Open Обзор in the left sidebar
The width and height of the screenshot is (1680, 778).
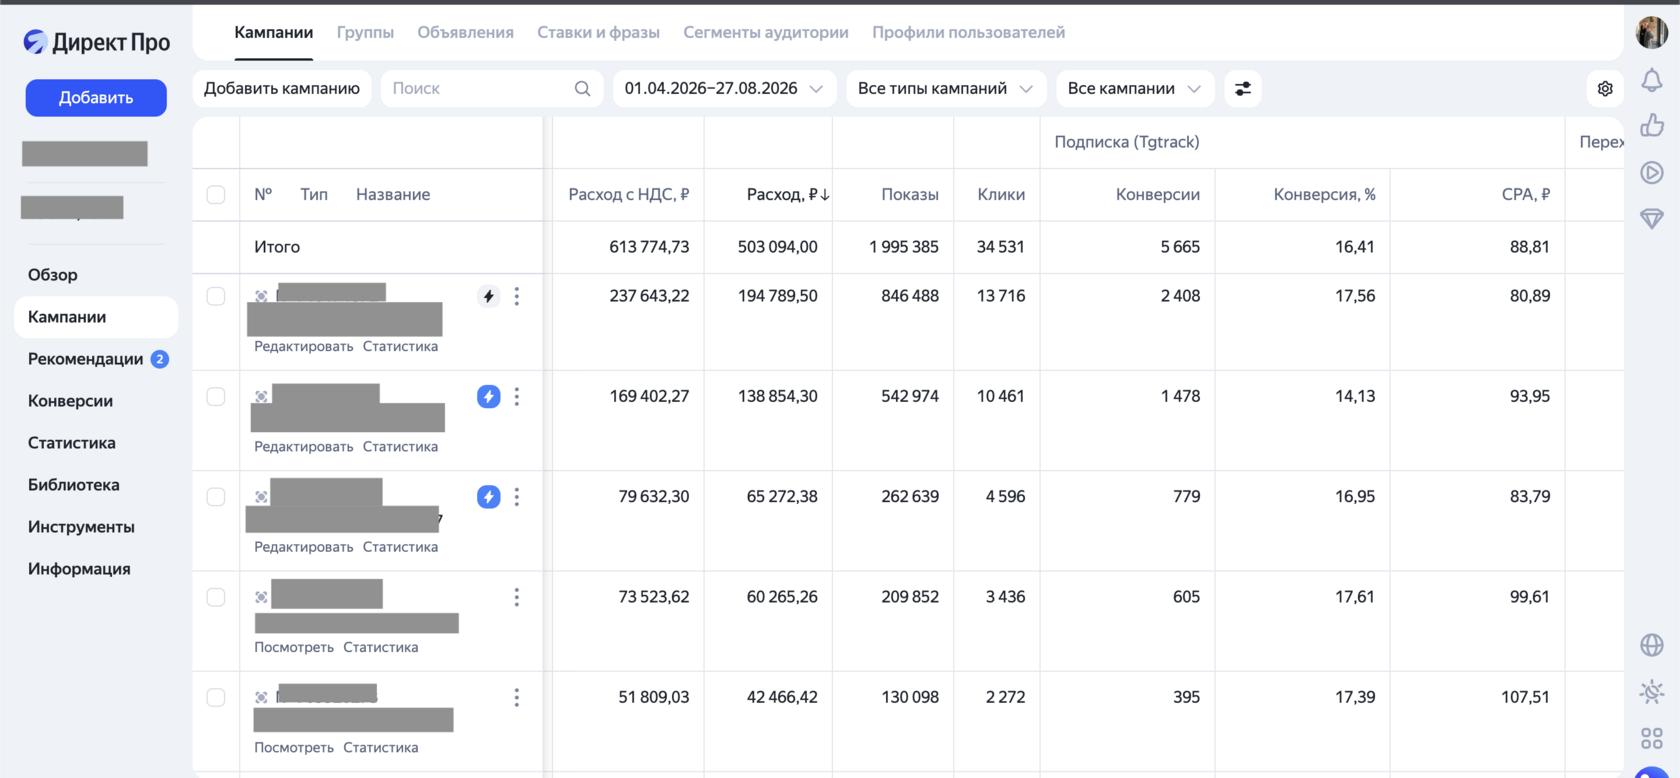(x=53, y=274)
